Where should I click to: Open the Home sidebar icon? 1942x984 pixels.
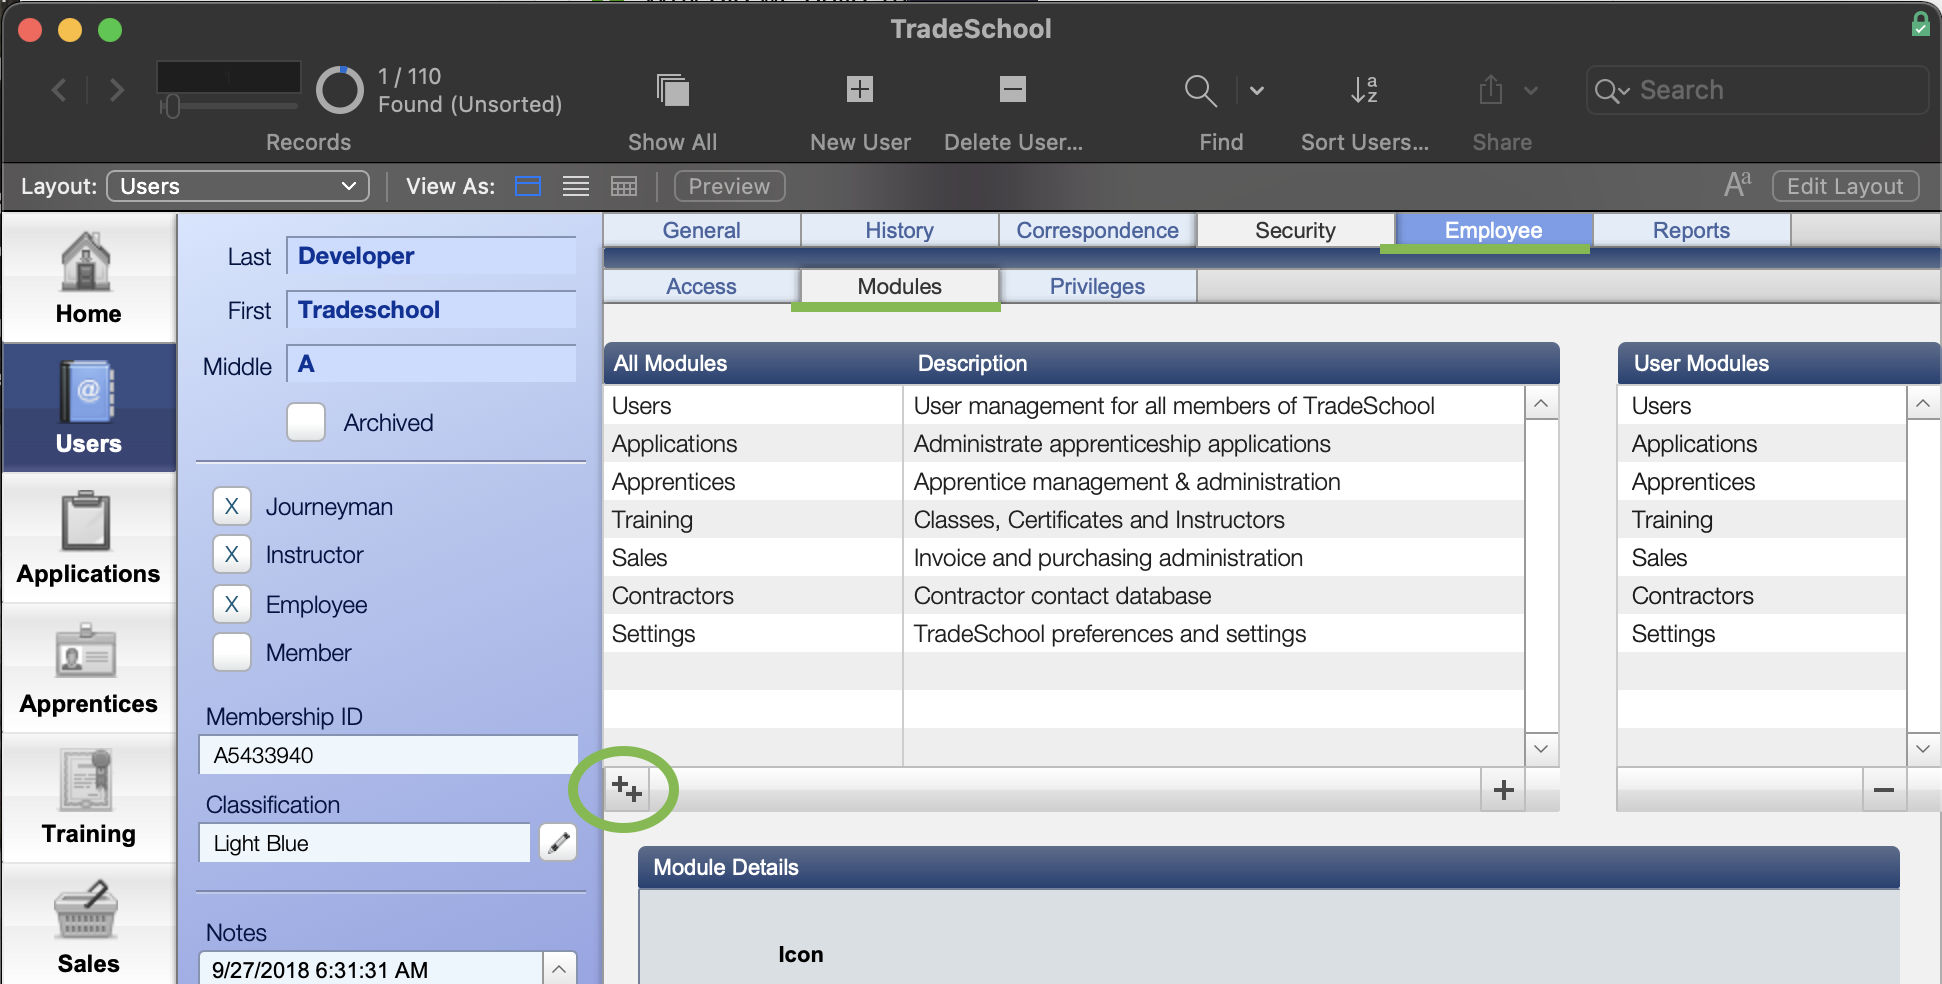pos(88,279)
